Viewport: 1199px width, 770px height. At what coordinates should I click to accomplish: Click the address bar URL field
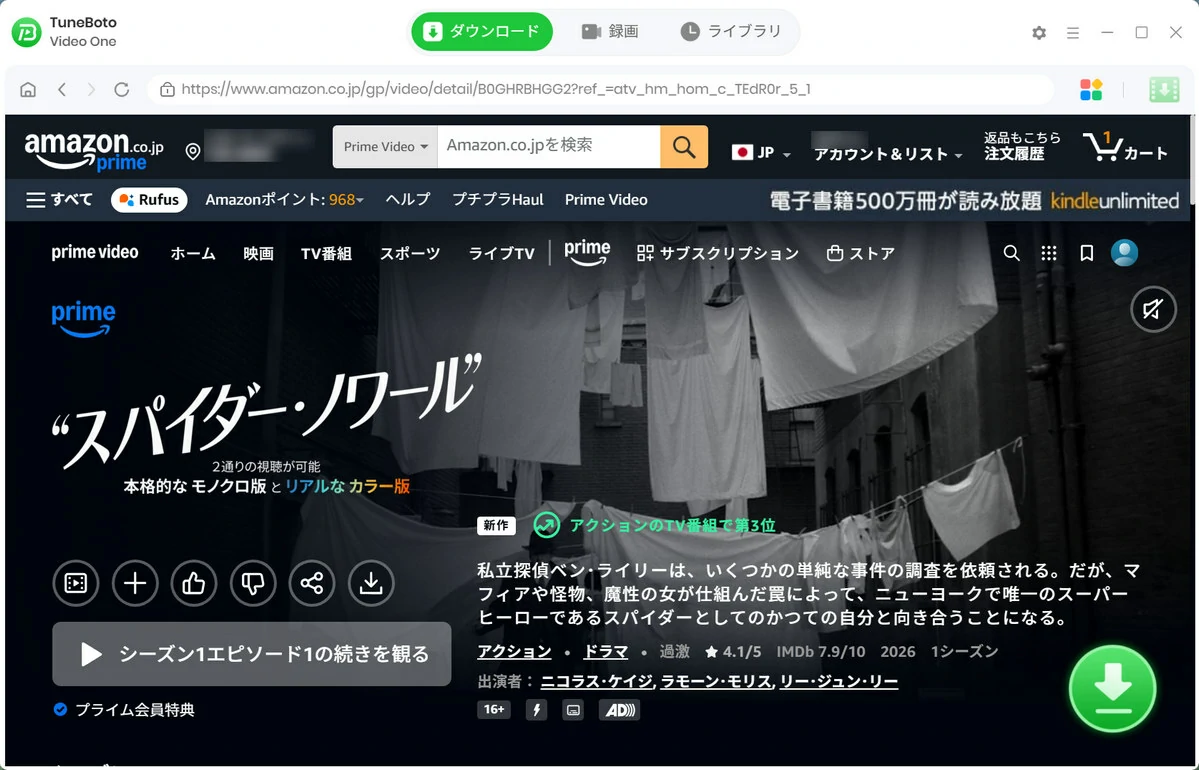coord(600,89)
